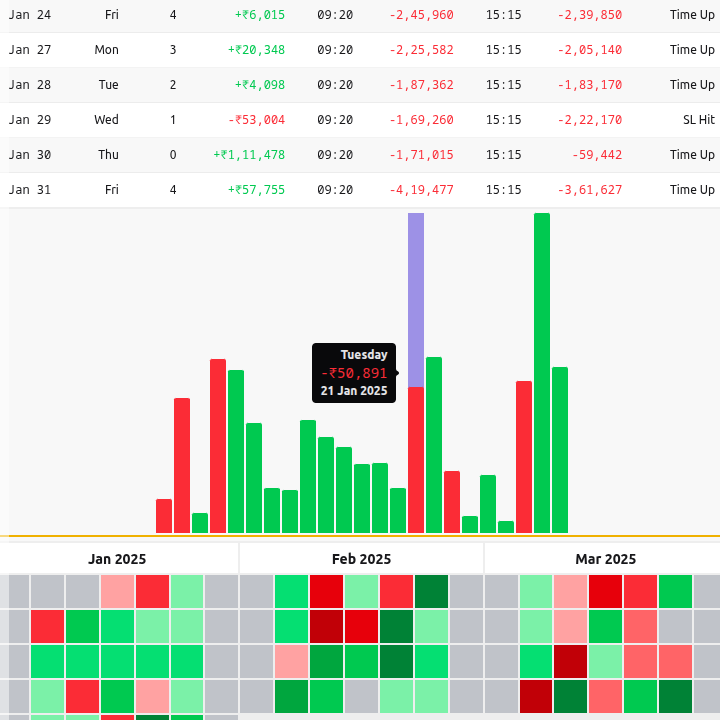The height and width of the screenshot is (720, 720).
Task: Click the rightmost green bar in chart
Action: (560, 450)
